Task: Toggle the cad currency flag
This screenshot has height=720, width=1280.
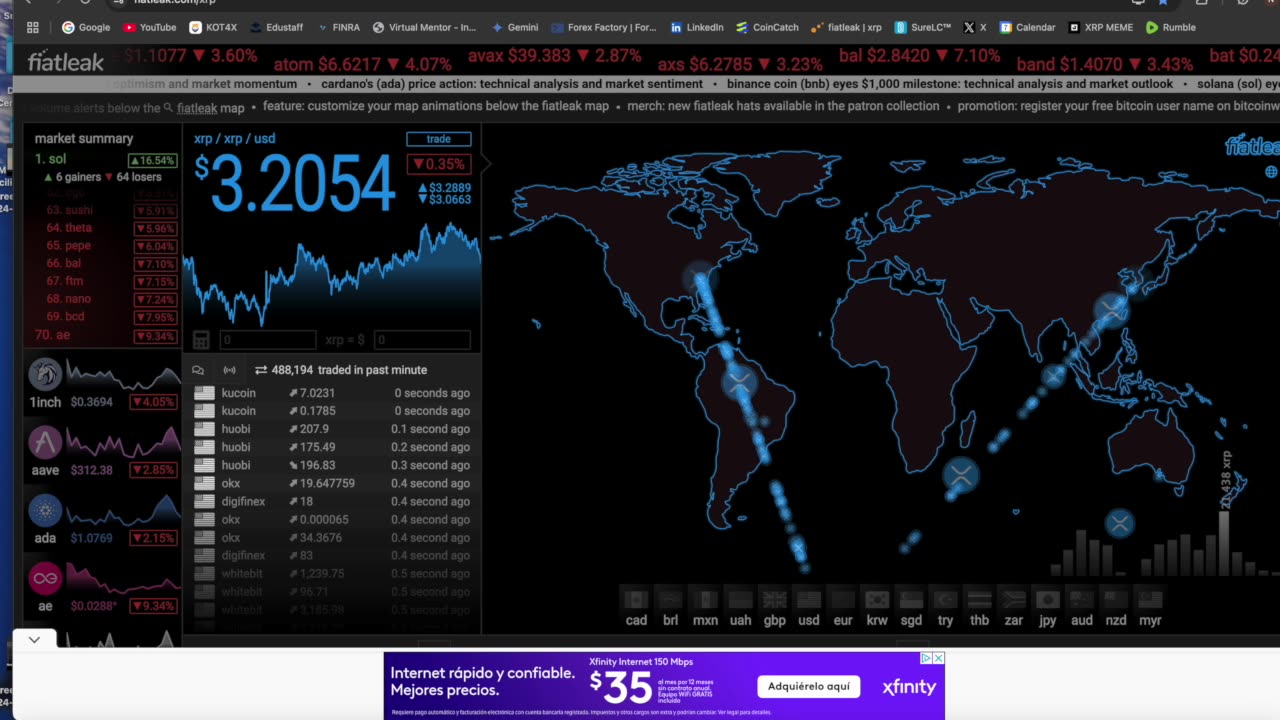Action: tap(636, 600)
